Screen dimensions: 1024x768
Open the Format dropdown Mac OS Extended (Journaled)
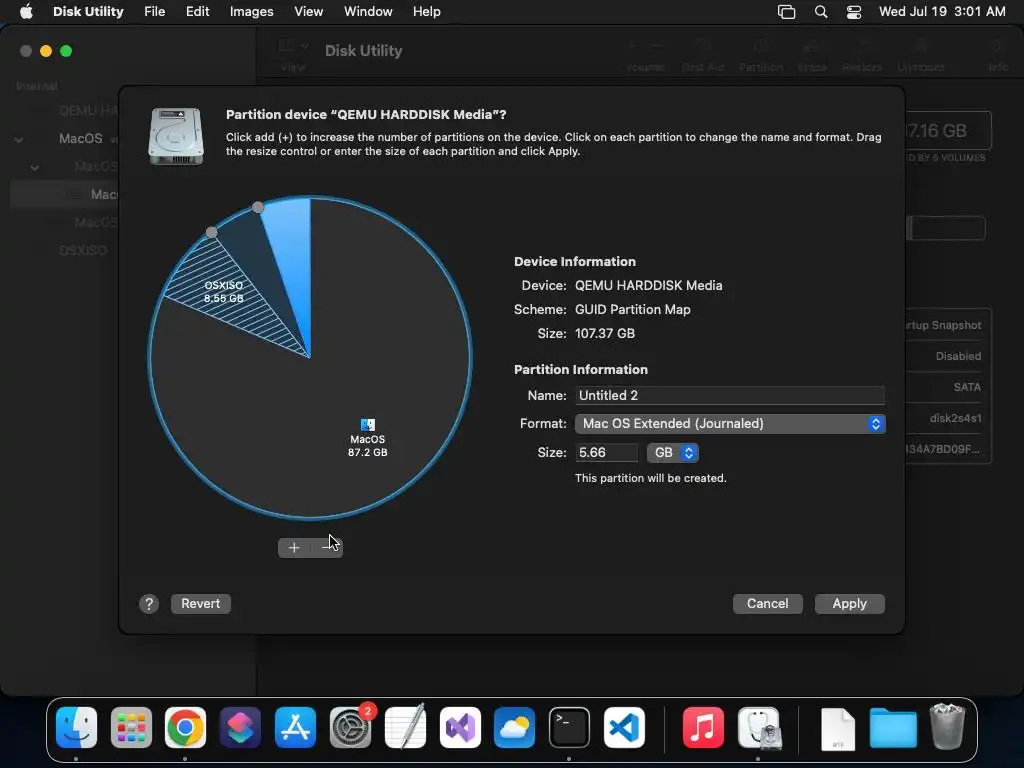729,423
